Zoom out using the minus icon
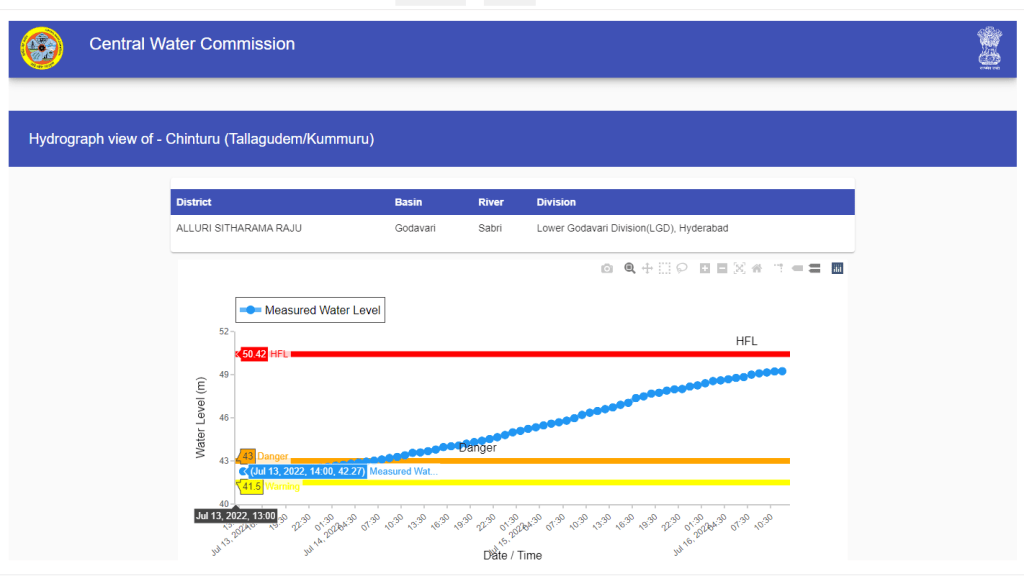Screen dimensions: 1024x581 (x=722, y=268)
